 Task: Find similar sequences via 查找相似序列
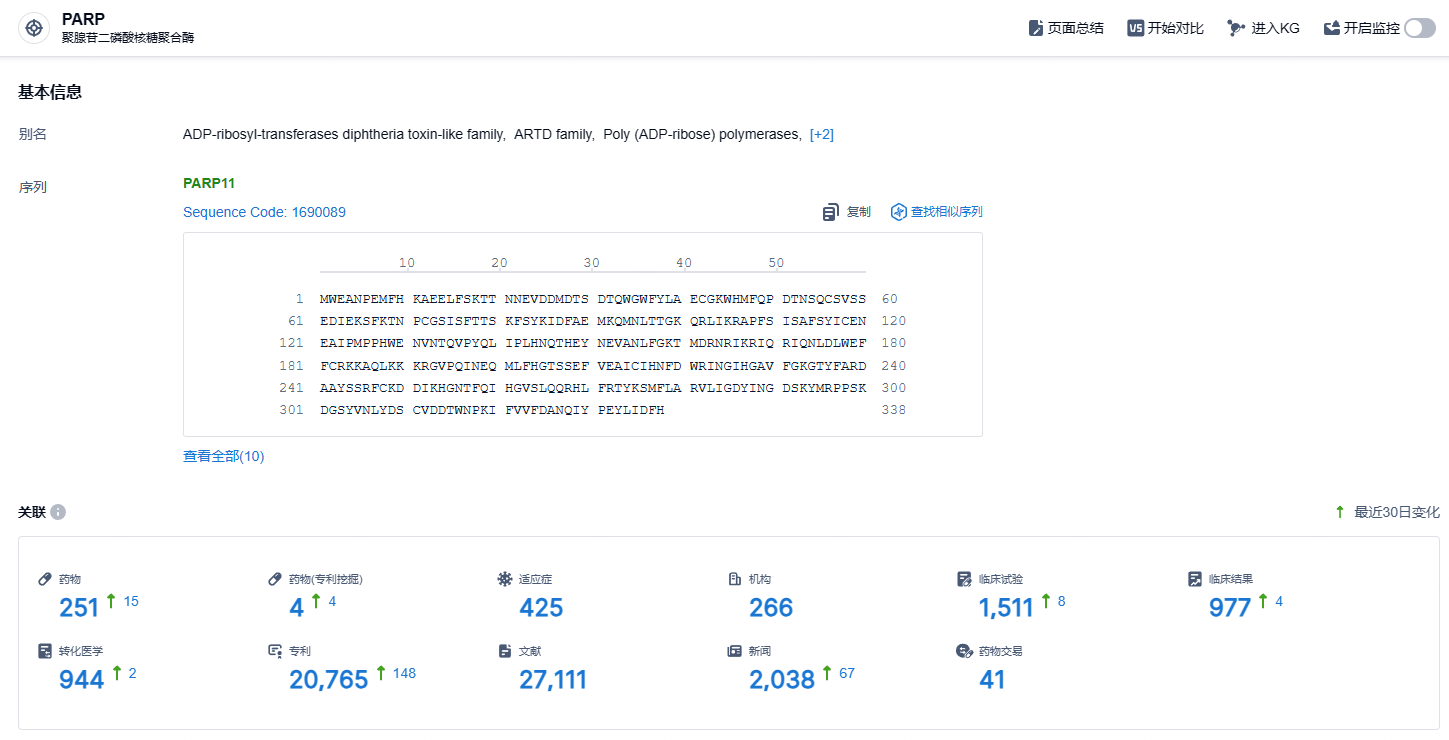937,212
